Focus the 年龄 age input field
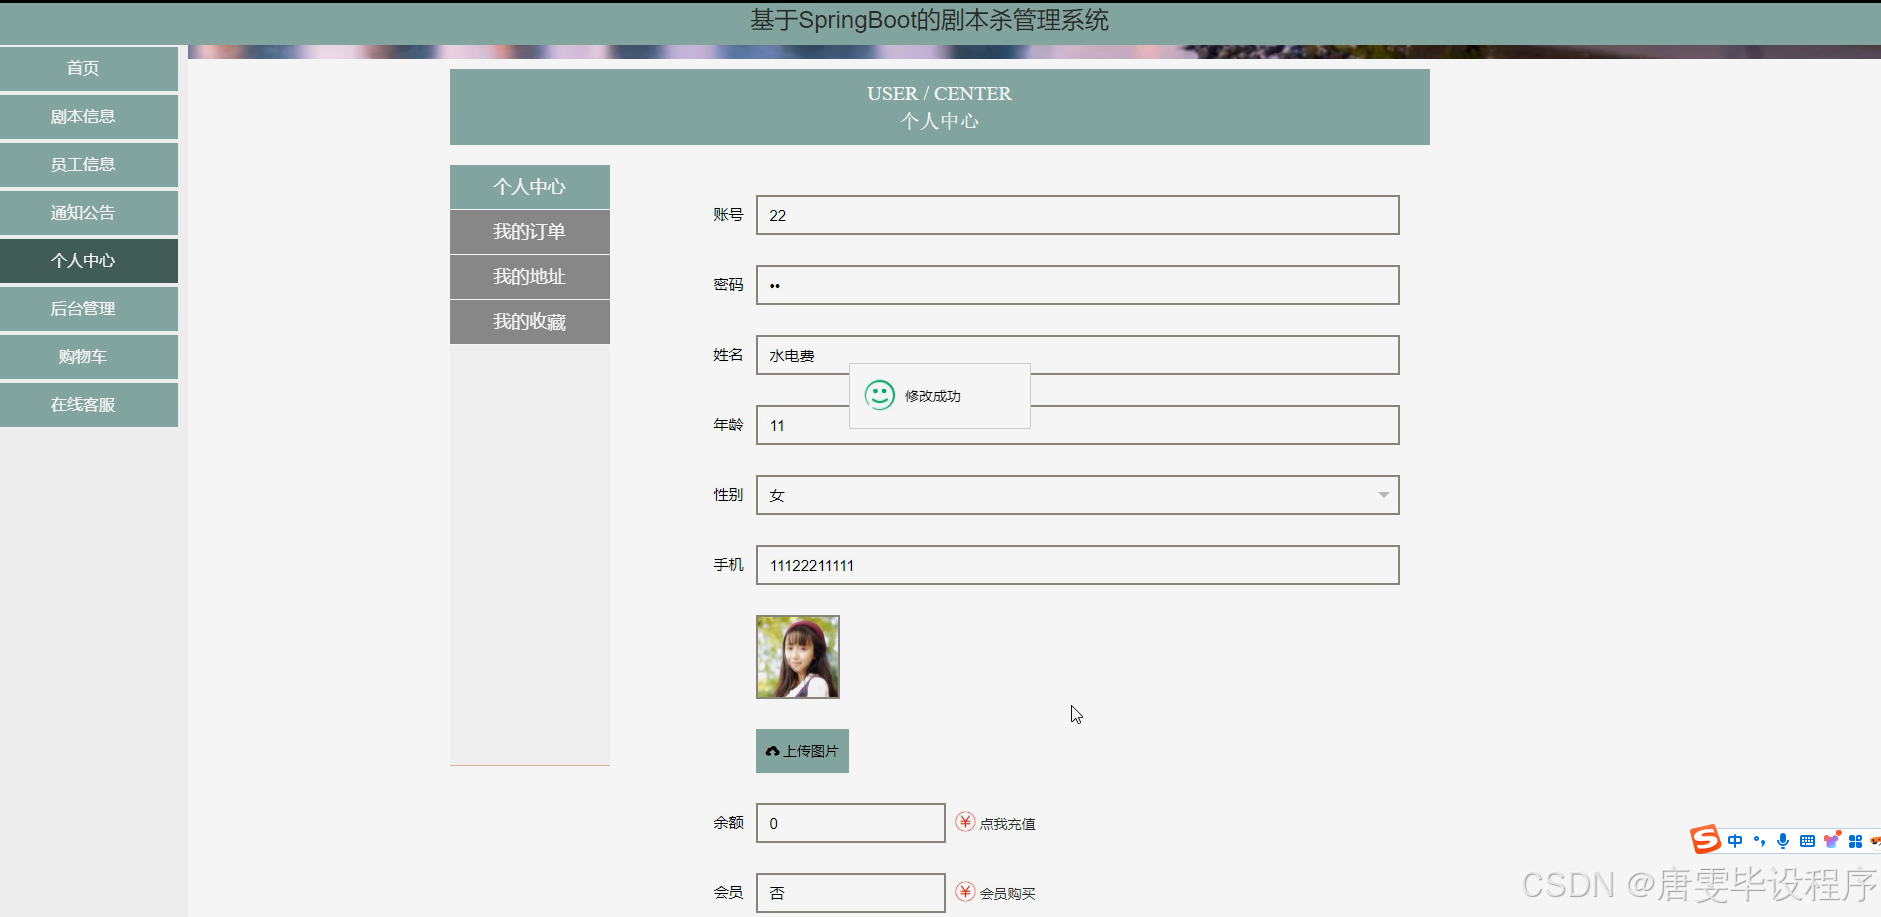Image resolution: width=1881 pixels, height=917 pixels. [x=1077, y=425]
